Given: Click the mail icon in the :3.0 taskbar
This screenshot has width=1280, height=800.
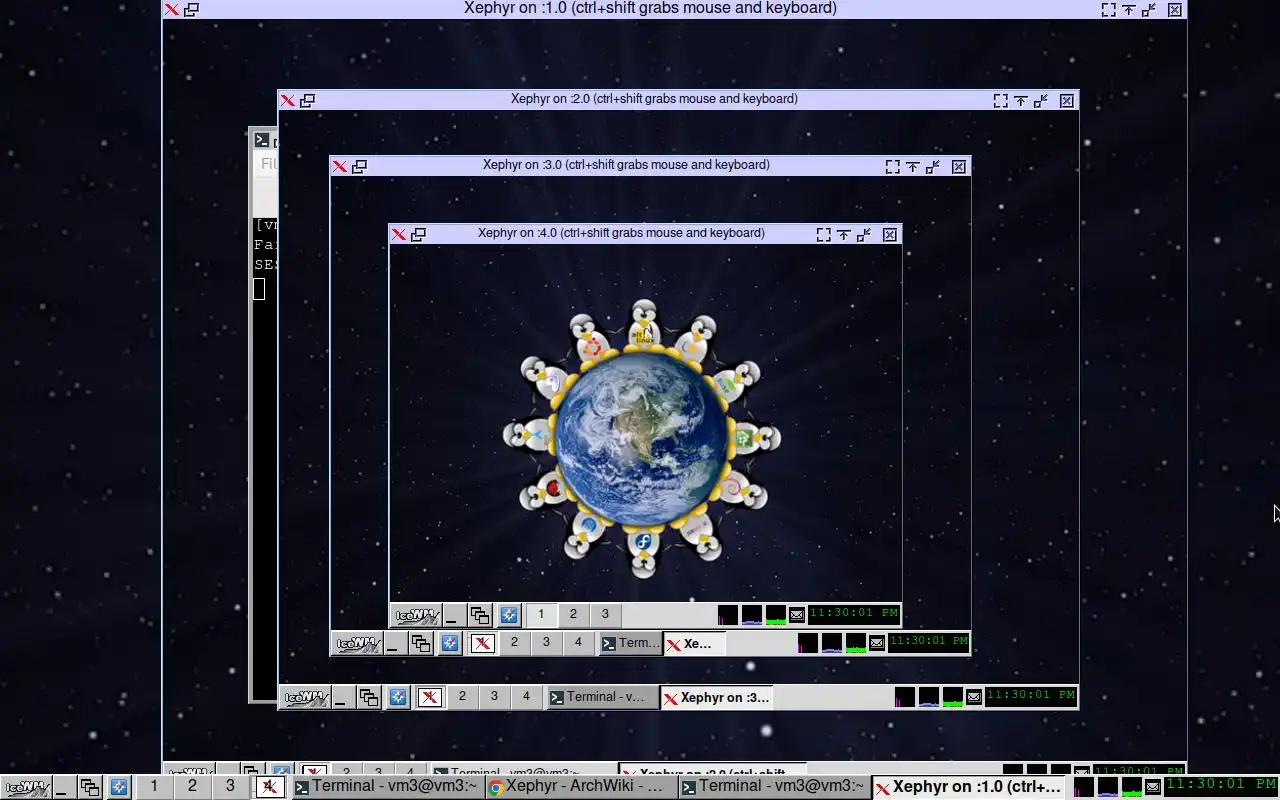Looking at the screenshot, I should [876, 643].
